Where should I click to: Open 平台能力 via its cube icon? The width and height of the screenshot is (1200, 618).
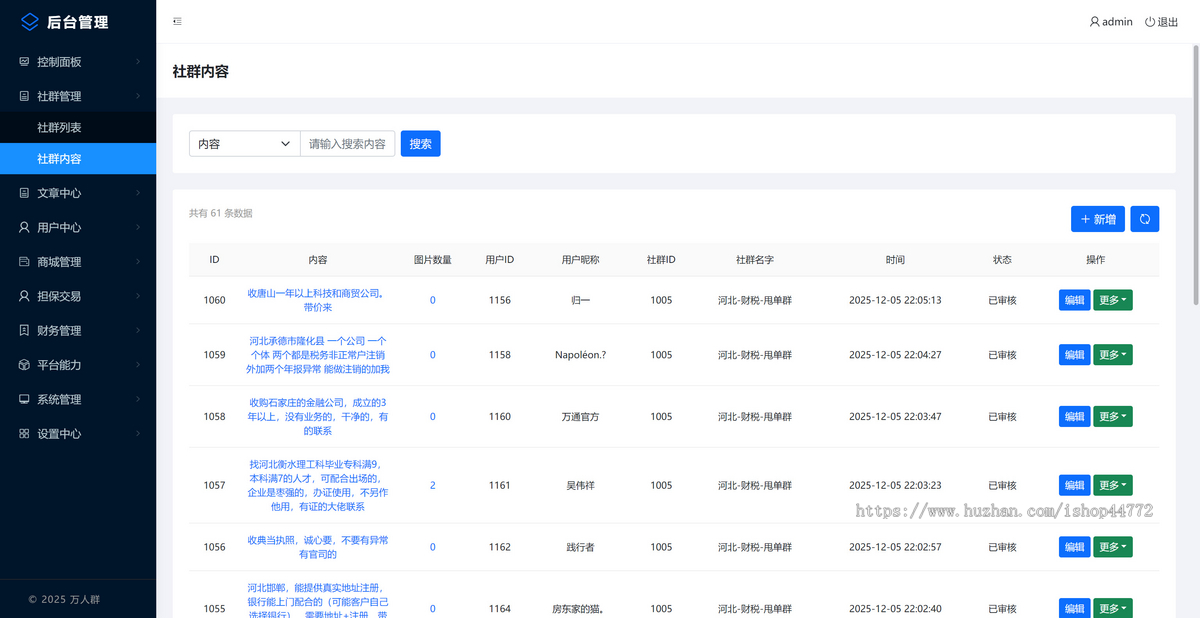24,365
